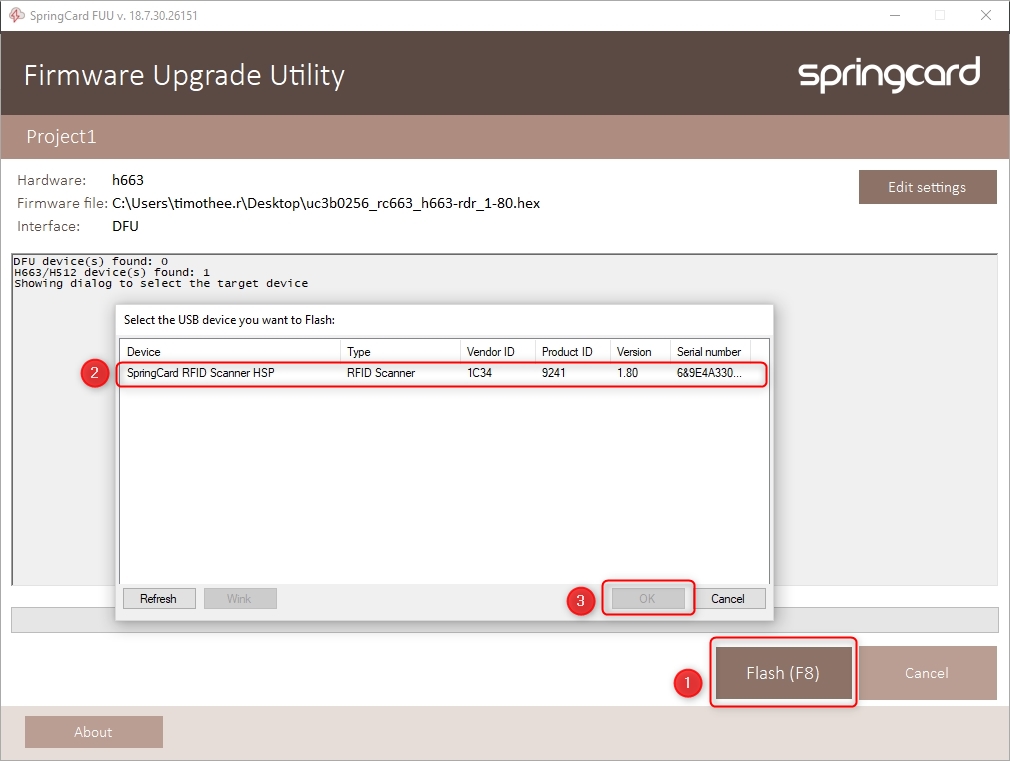The width and height of the screenshot is (1010, 761).
Task: Cancel the device selection dialog
Action: point(728,599)
